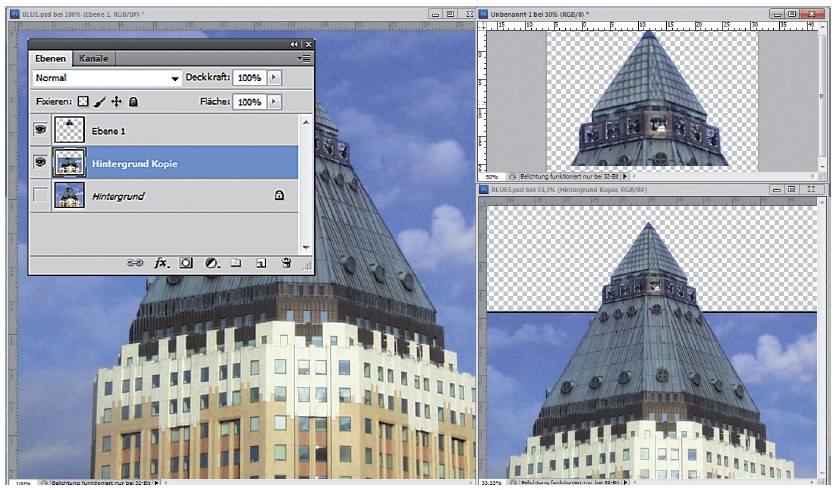Collapse the layers panel with double arrows
This screenshot has width=837, height=490.
coord(294,44)
